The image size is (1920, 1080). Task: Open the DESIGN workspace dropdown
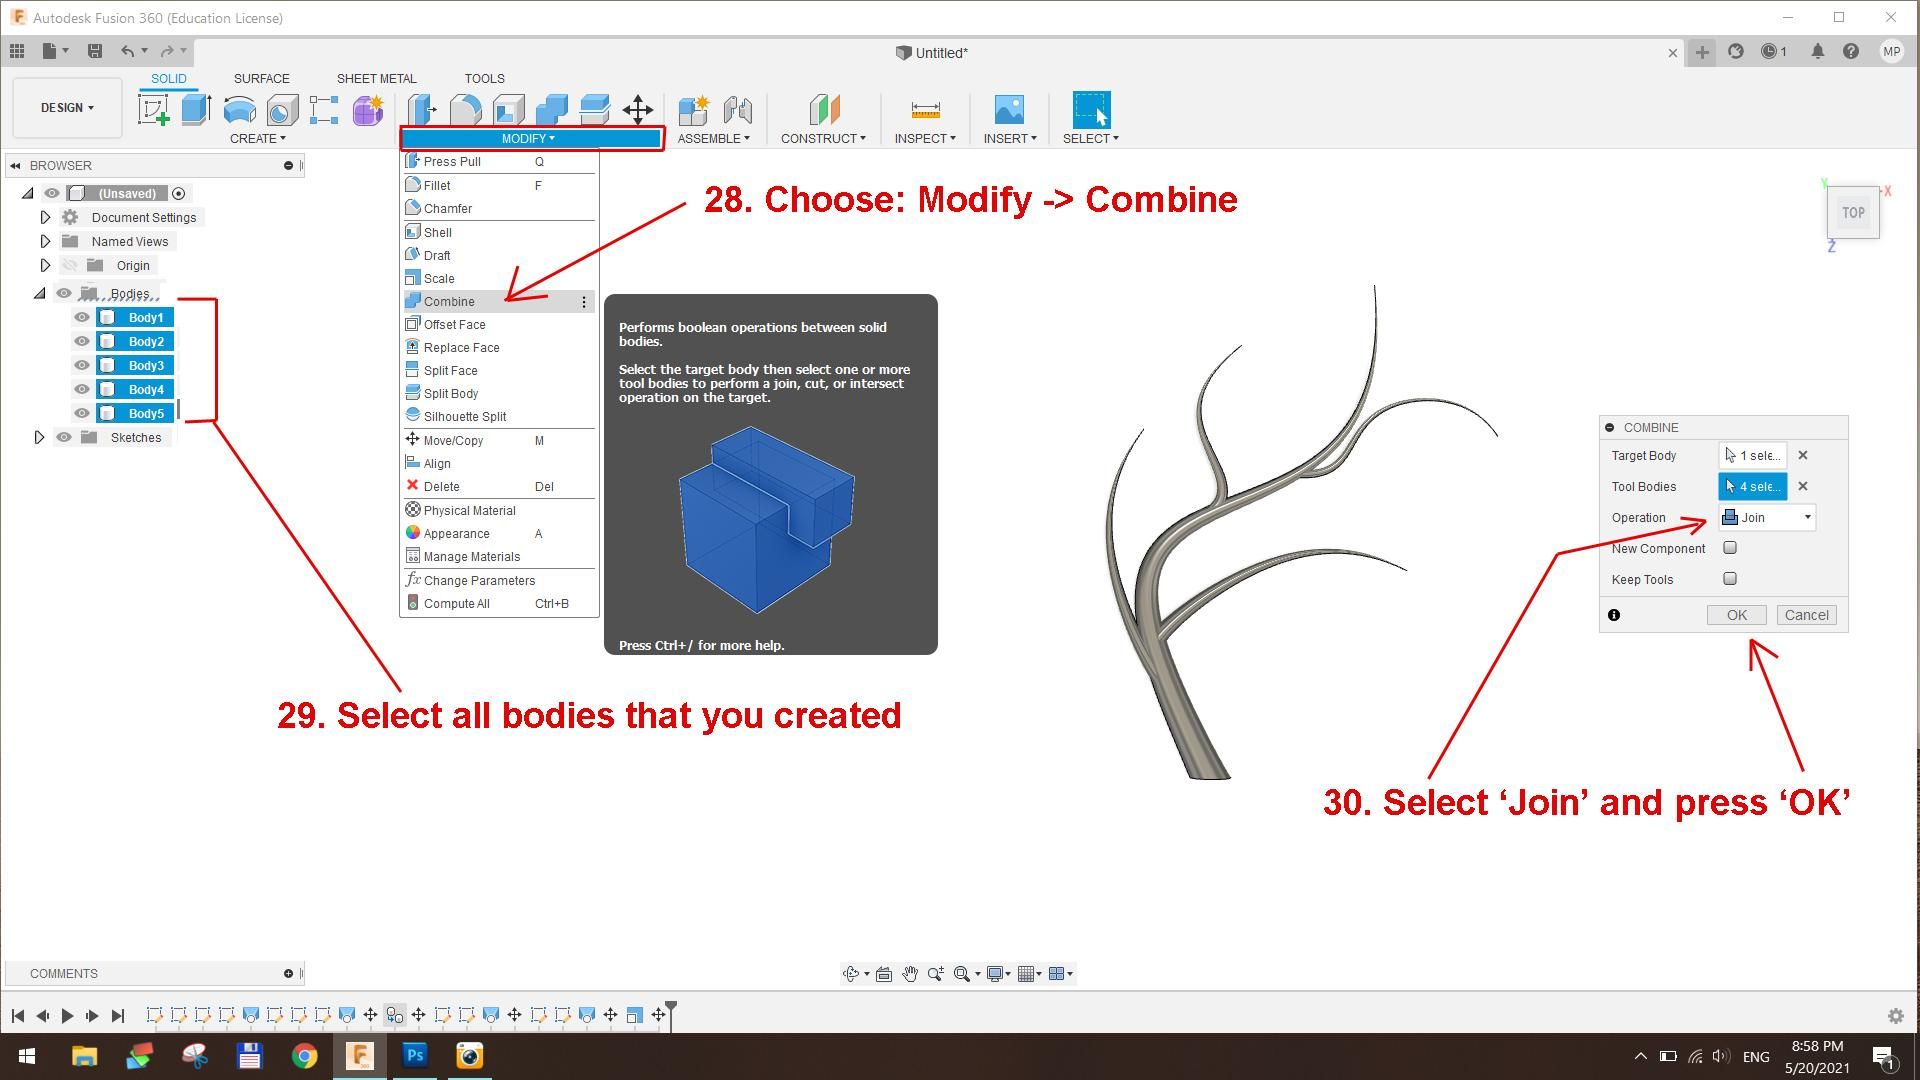point(67,107)
